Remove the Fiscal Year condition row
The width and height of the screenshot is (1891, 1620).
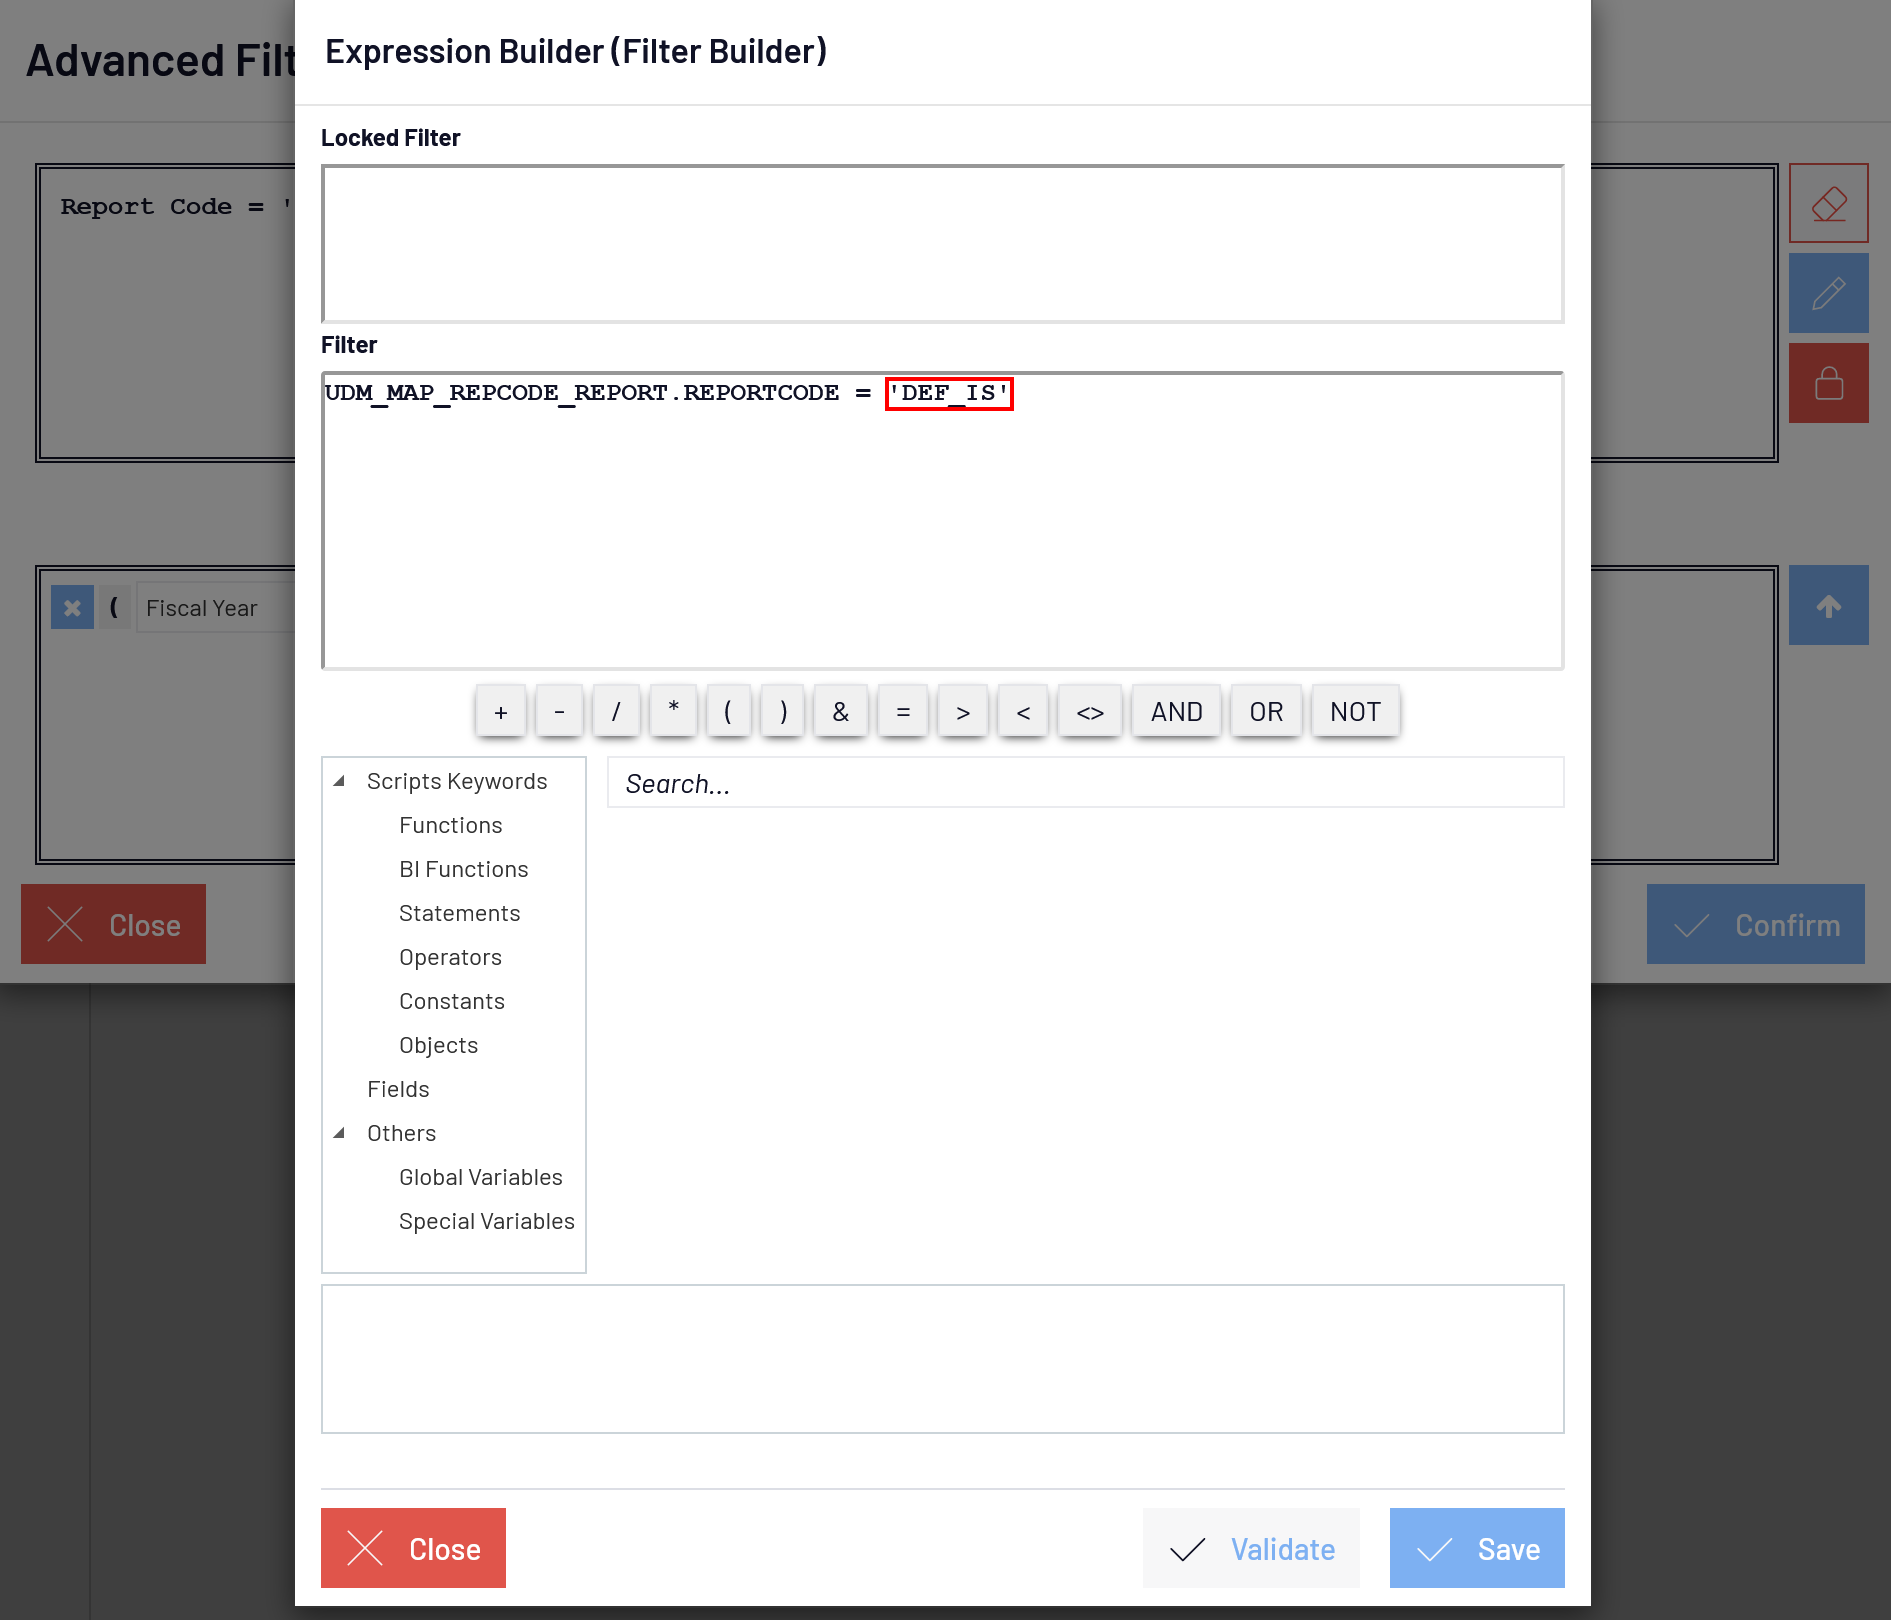click(72, 607)
